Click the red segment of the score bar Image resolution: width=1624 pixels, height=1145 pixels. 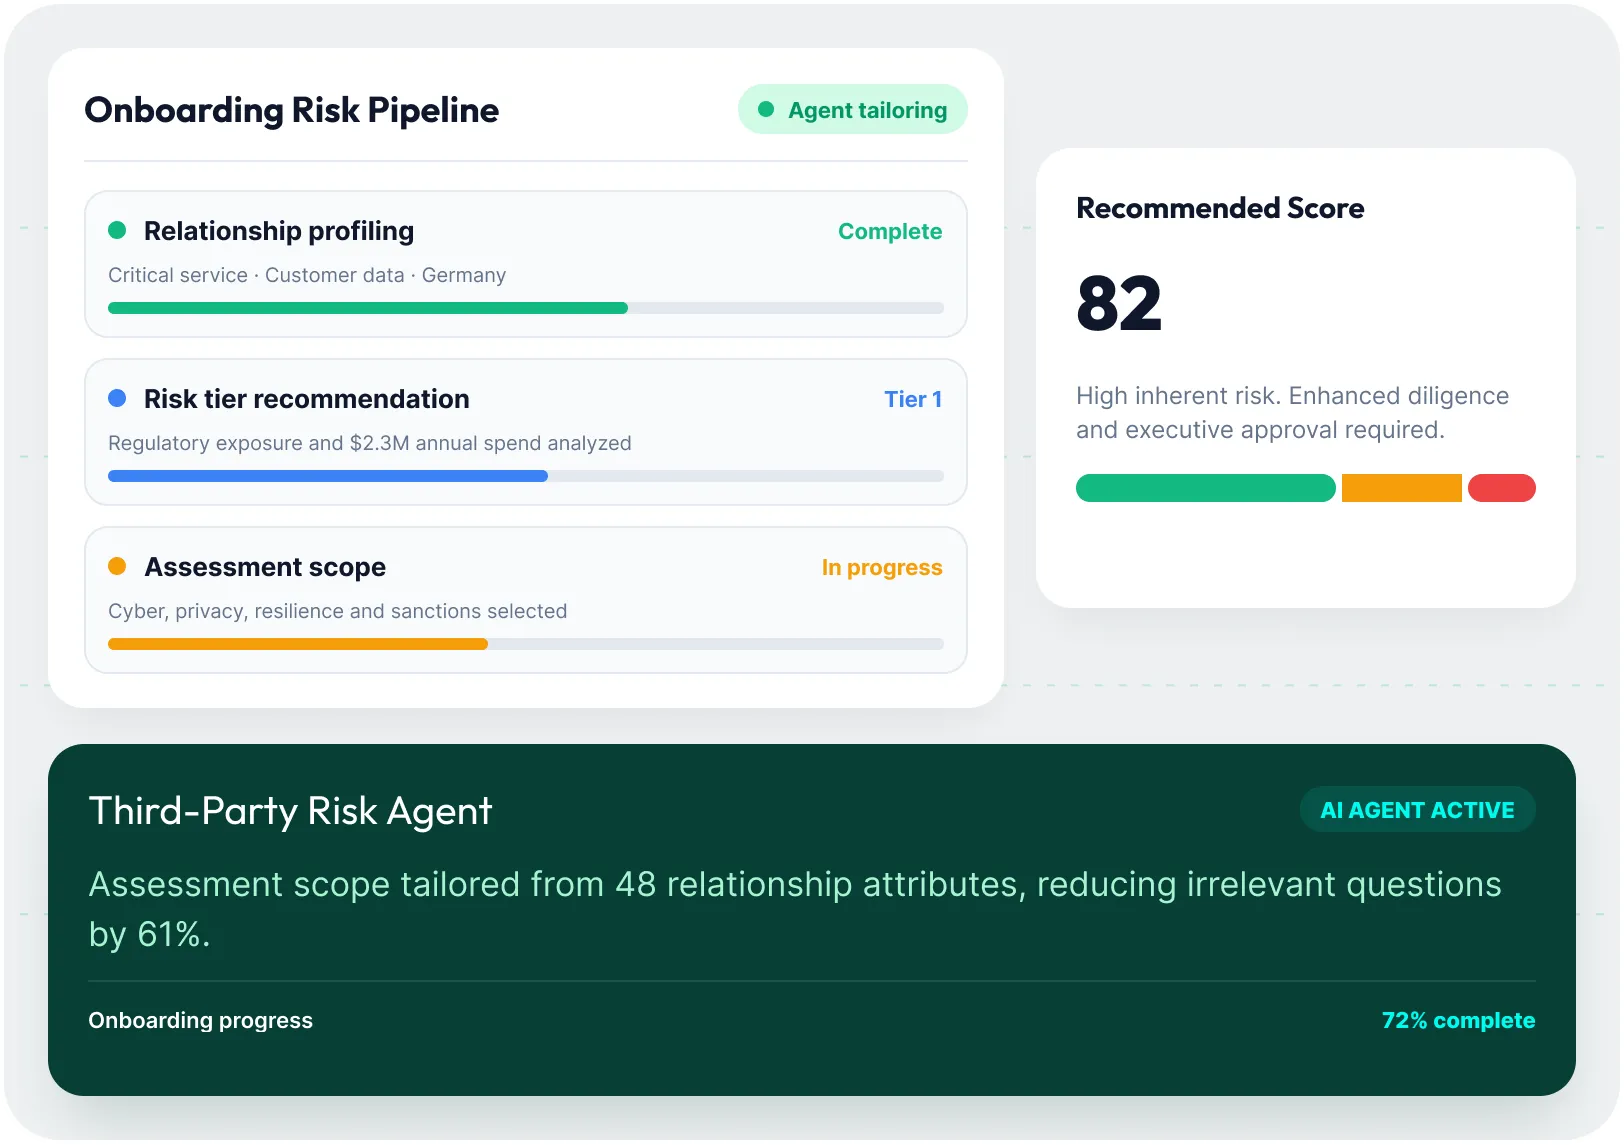pyautogui.click(x=1502, y=488)
